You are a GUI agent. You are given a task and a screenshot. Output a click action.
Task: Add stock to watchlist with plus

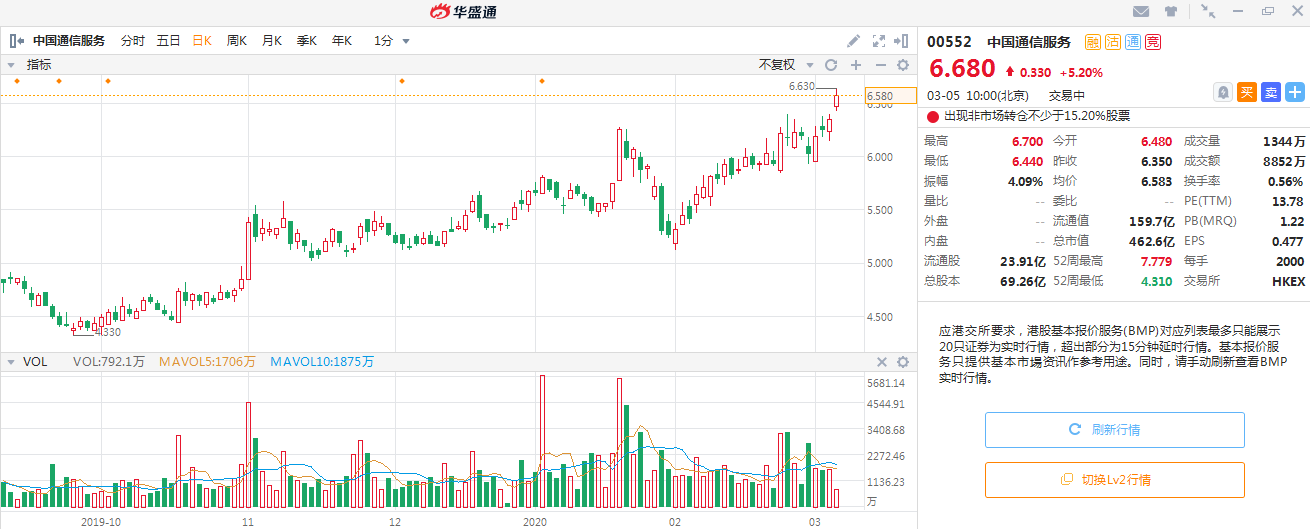pyautogui.click(x=1294, y=92)
